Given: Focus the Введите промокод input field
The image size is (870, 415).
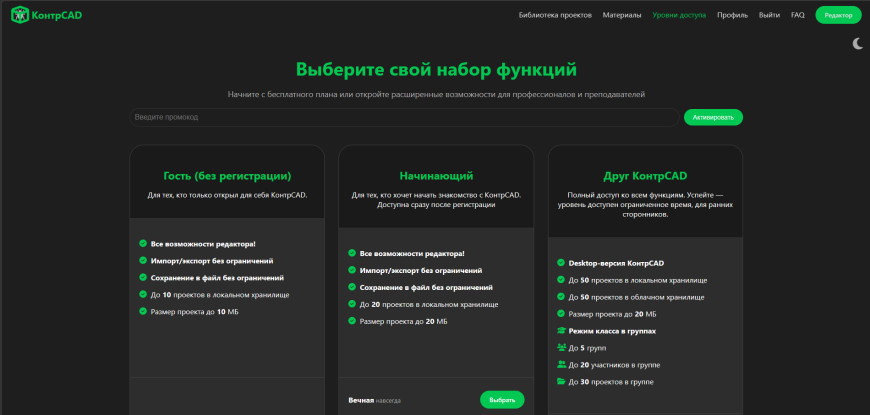Looking at the screenshot, I should click(404, 117).
